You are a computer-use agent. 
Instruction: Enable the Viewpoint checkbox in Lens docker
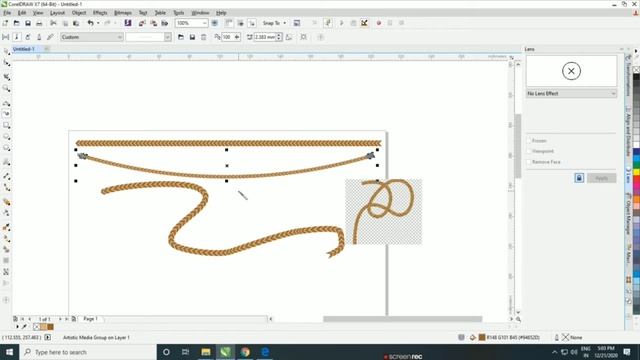[529, 151]
